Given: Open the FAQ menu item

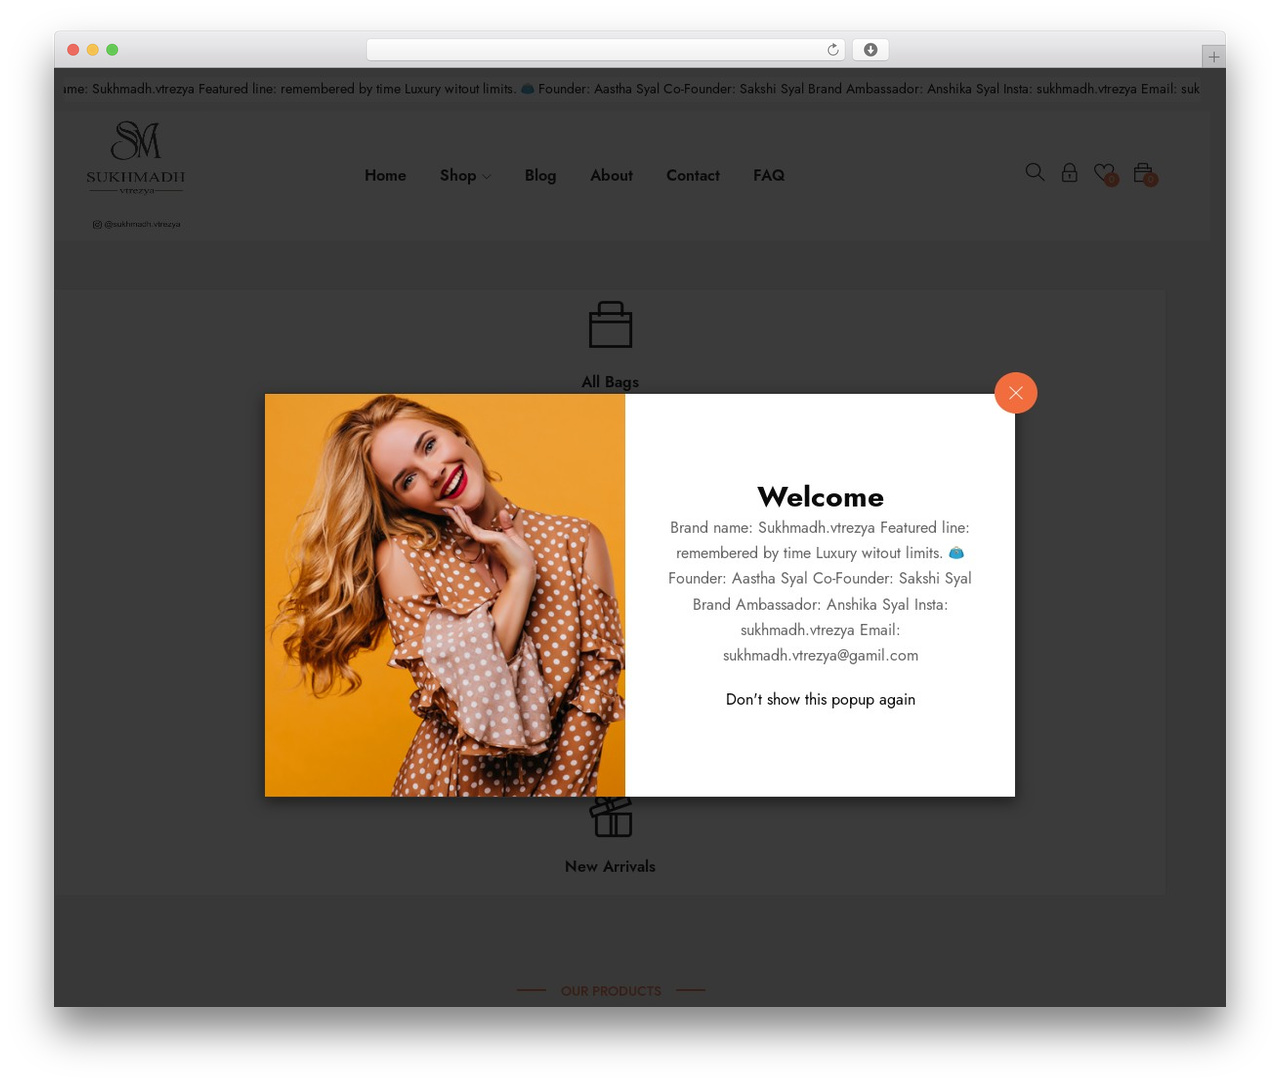Looking at the screenshot, I should click(x=769, y=175).
